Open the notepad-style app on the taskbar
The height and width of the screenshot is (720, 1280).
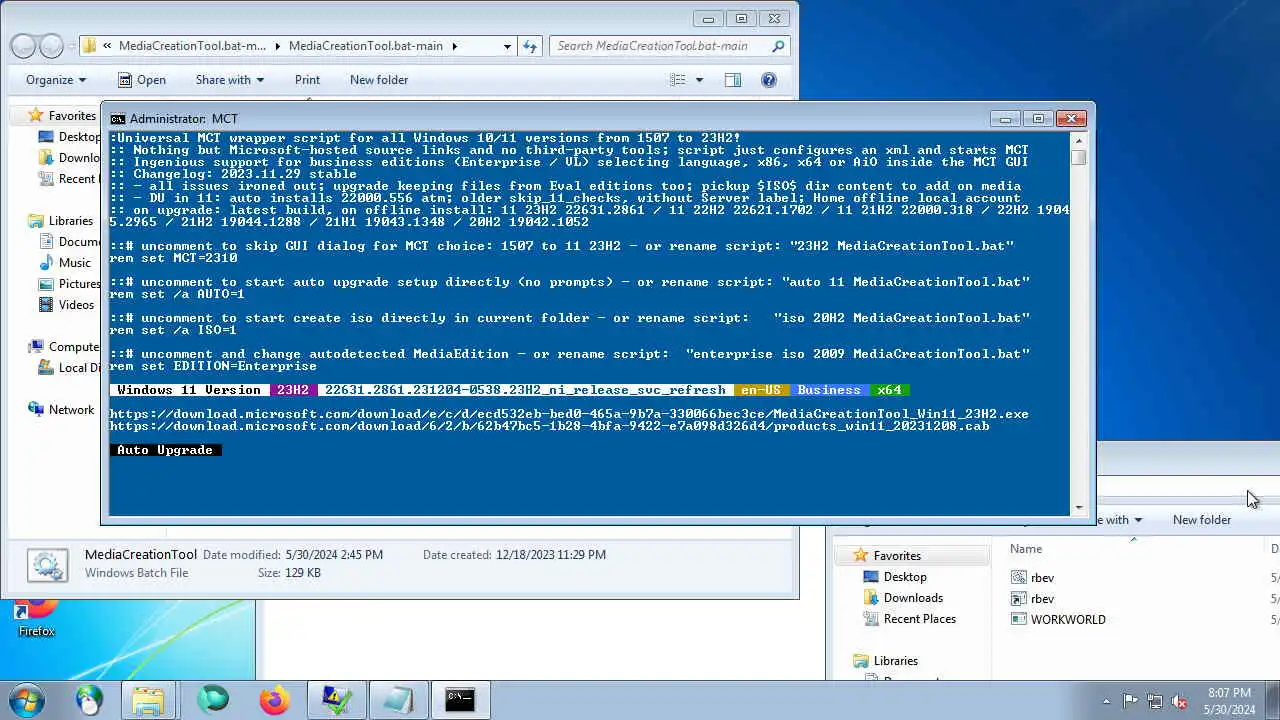398,700
